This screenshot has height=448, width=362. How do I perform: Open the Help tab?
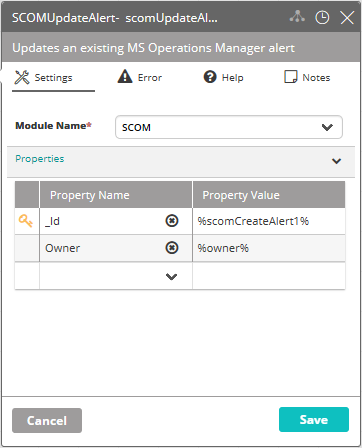point(223,77)
